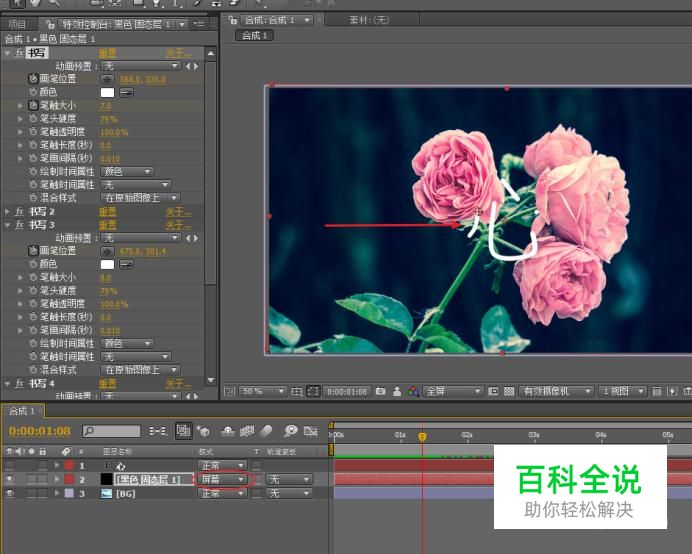This screenshot has width=692, height=554.
Task: Click the timeline layer search field
Action: [x=111, y=431]
